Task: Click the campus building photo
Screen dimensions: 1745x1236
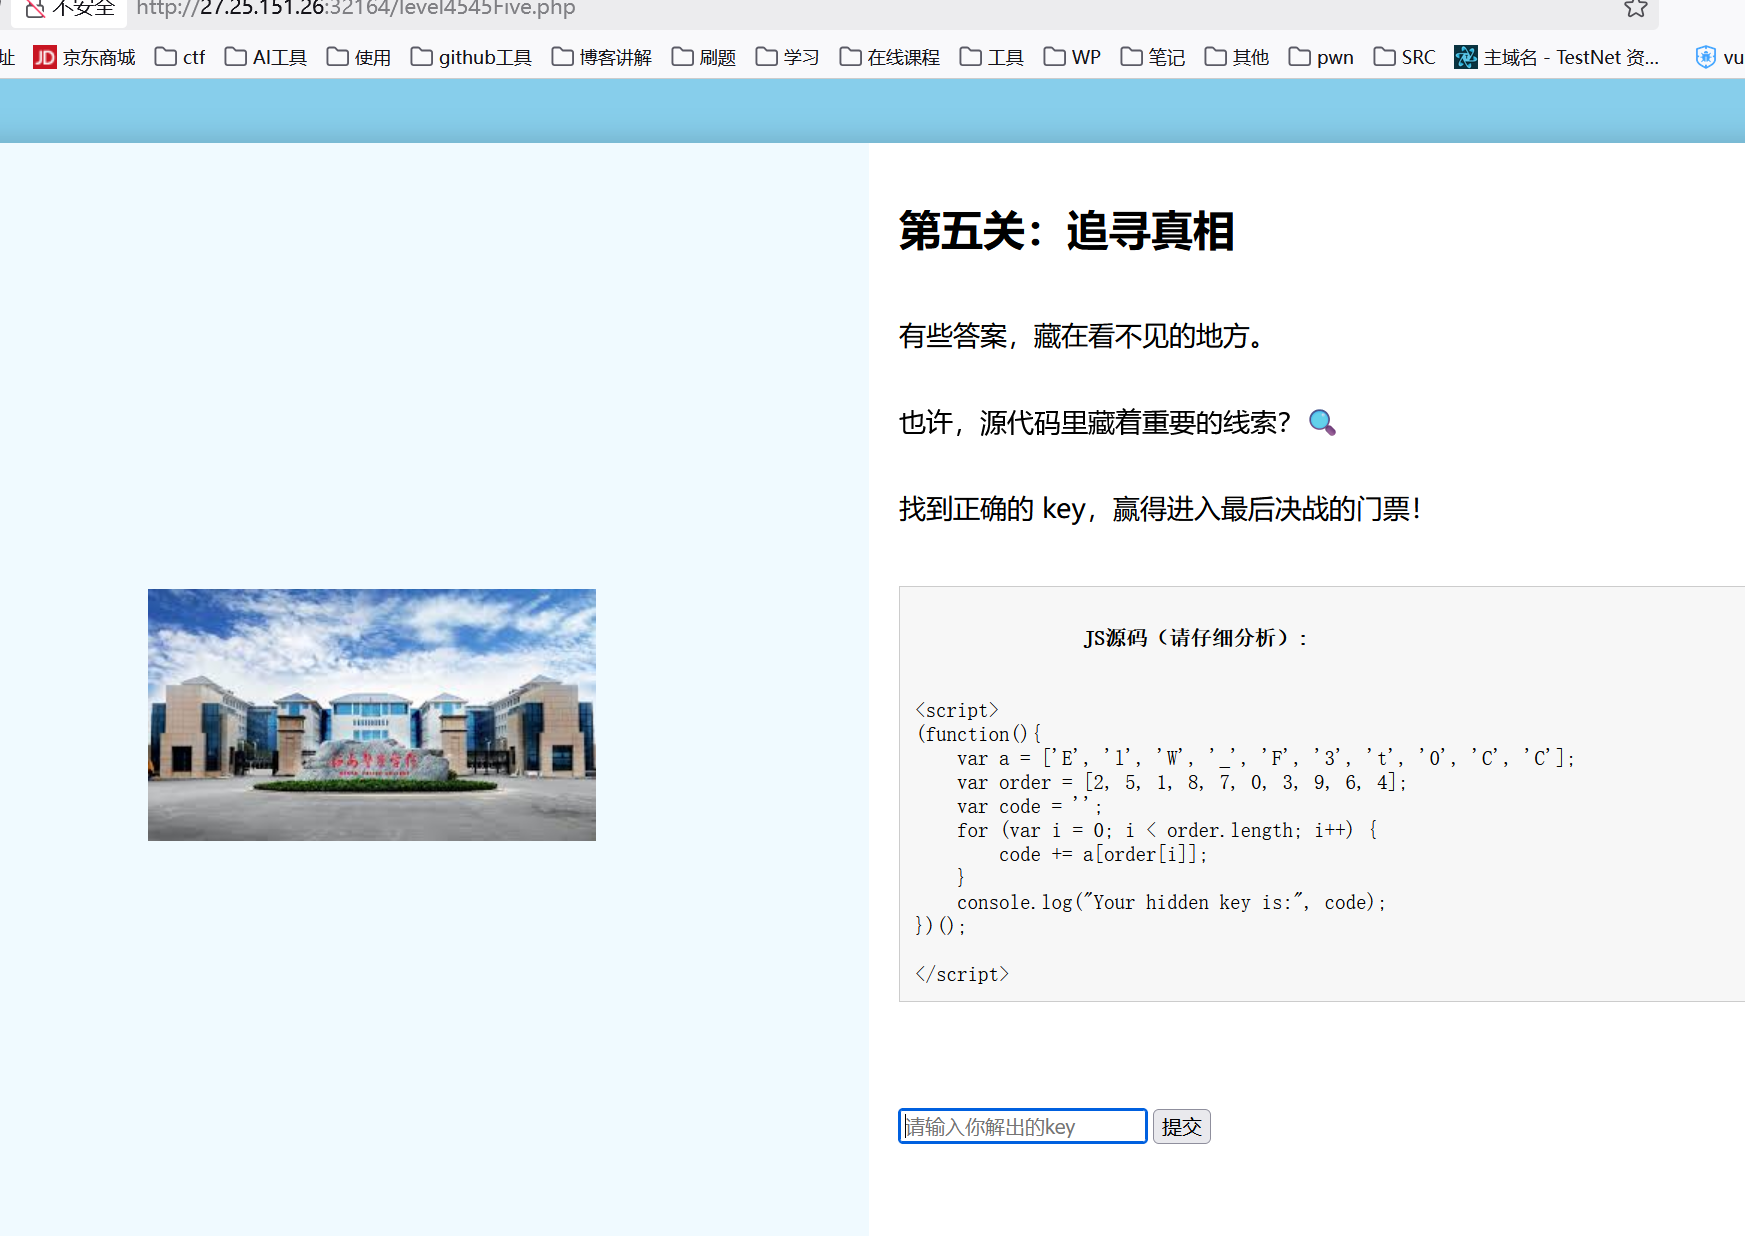Action: [372, 715]
